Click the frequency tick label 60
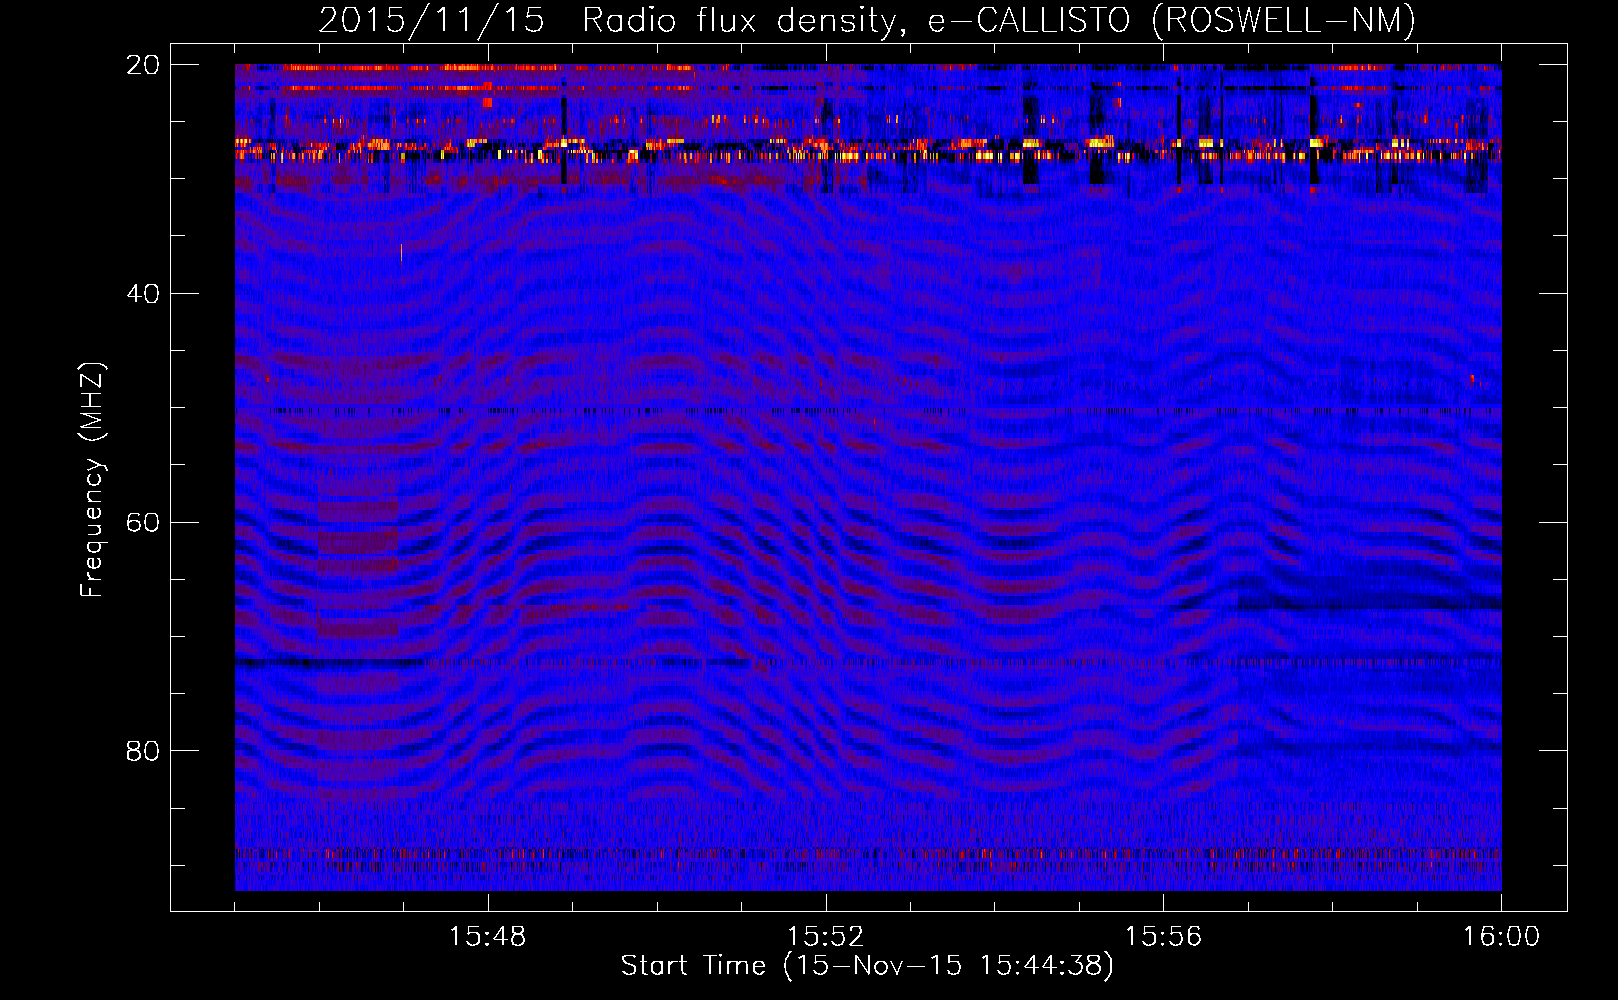The height and width of the screenshot is (1000, 1618). 143,523
